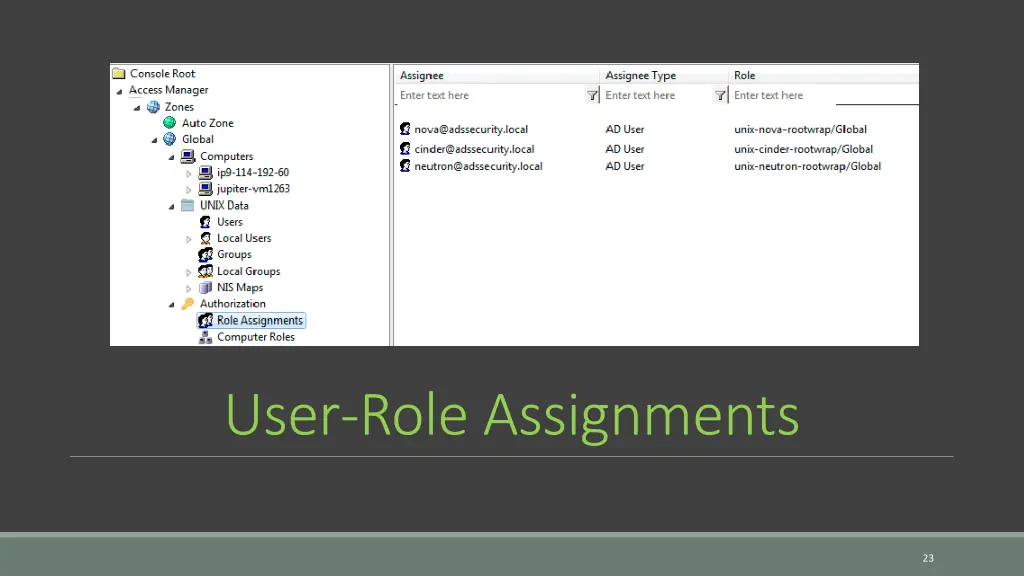The width and height of the screenshot is (1024, 576).
Task: Click the Zones globe icon
Action: pos(153,106)
